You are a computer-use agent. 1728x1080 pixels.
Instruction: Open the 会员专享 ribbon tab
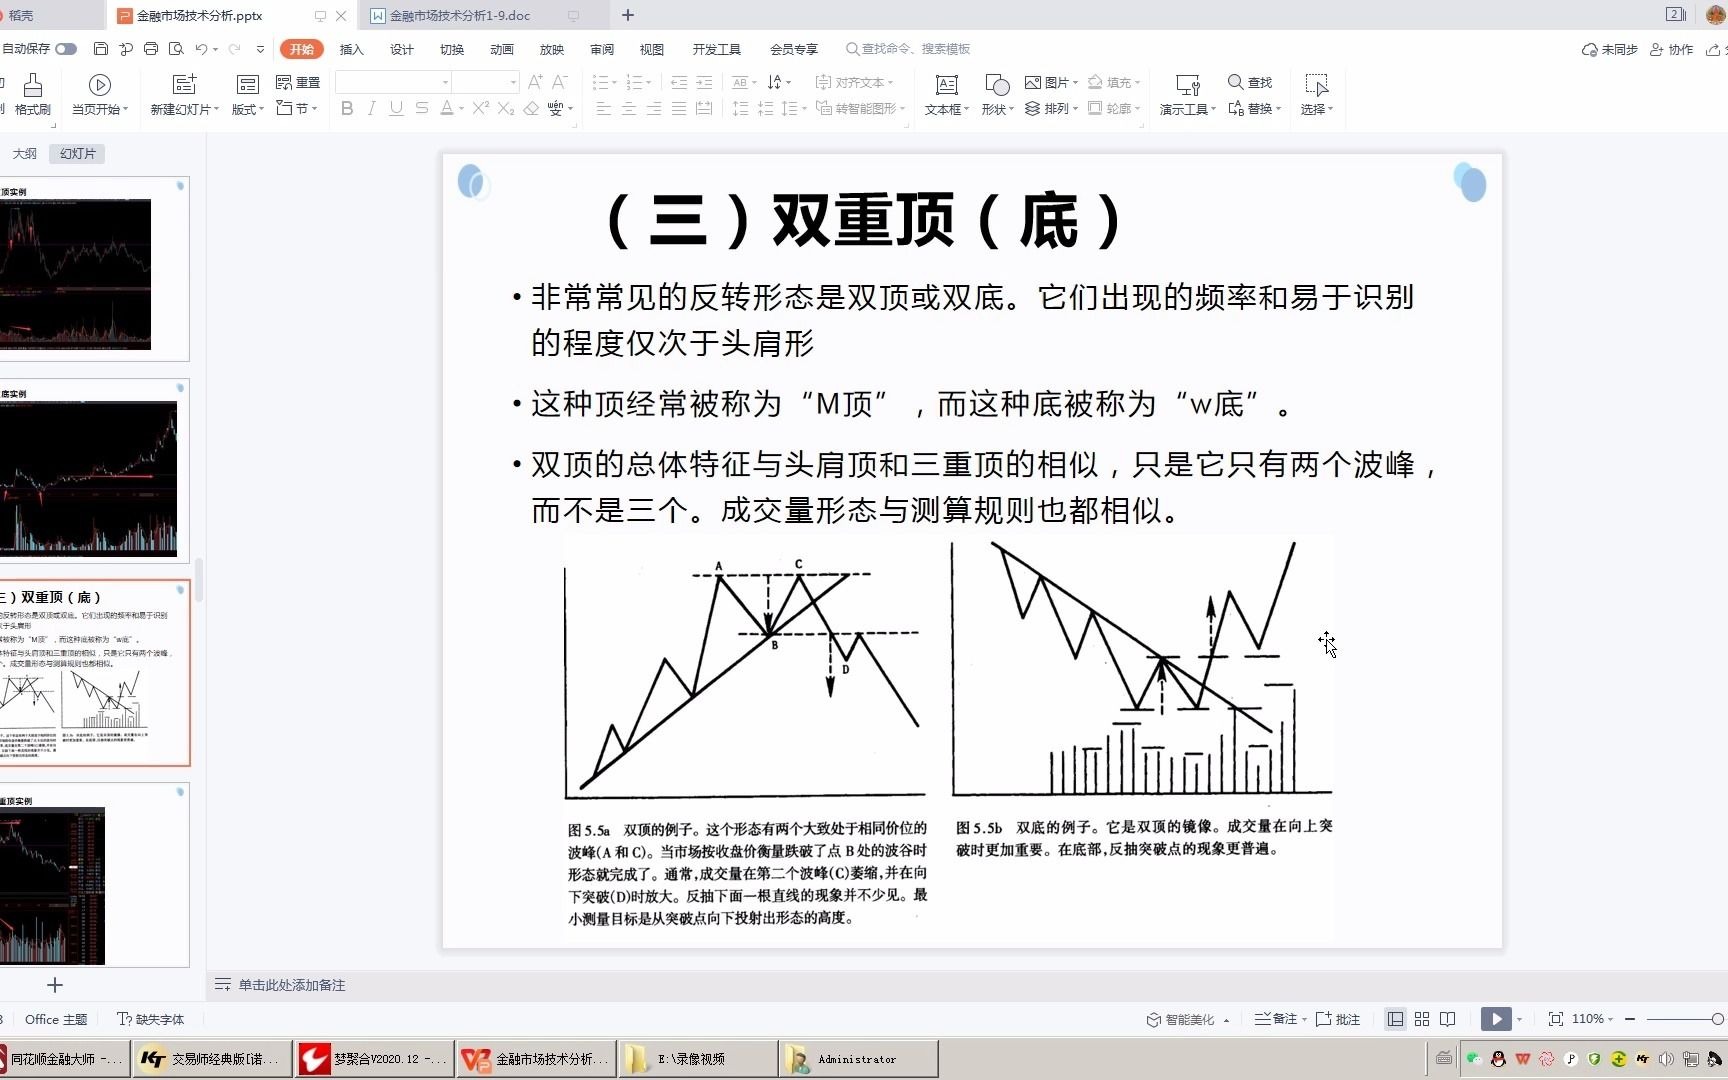click(793, 49)
